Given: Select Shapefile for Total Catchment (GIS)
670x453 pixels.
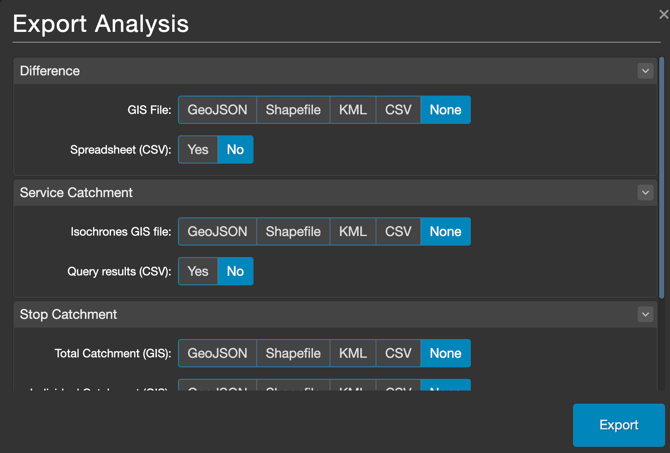Looking at the screenshot, I should pos(293,354).
